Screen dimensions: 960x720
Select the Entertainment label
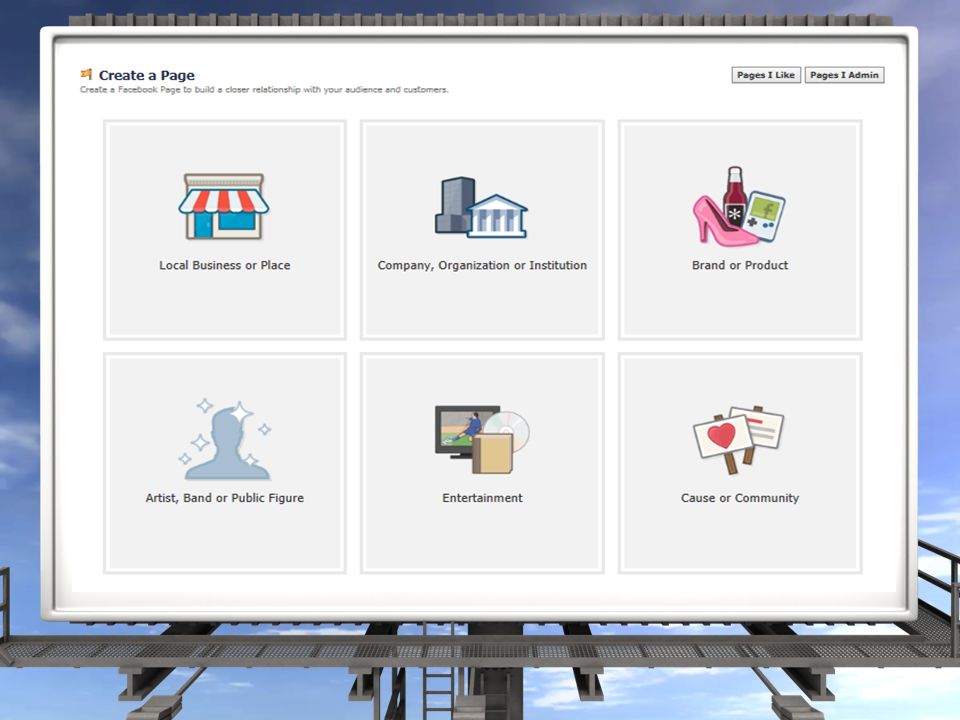click(x=482, y=498)
